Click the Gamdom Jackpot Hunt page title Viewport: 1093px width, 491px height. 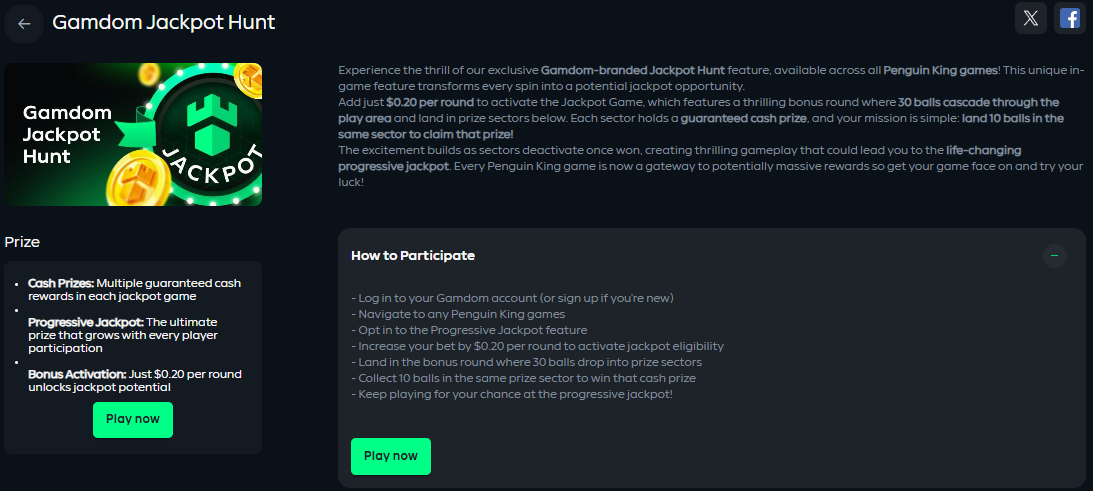163,22
